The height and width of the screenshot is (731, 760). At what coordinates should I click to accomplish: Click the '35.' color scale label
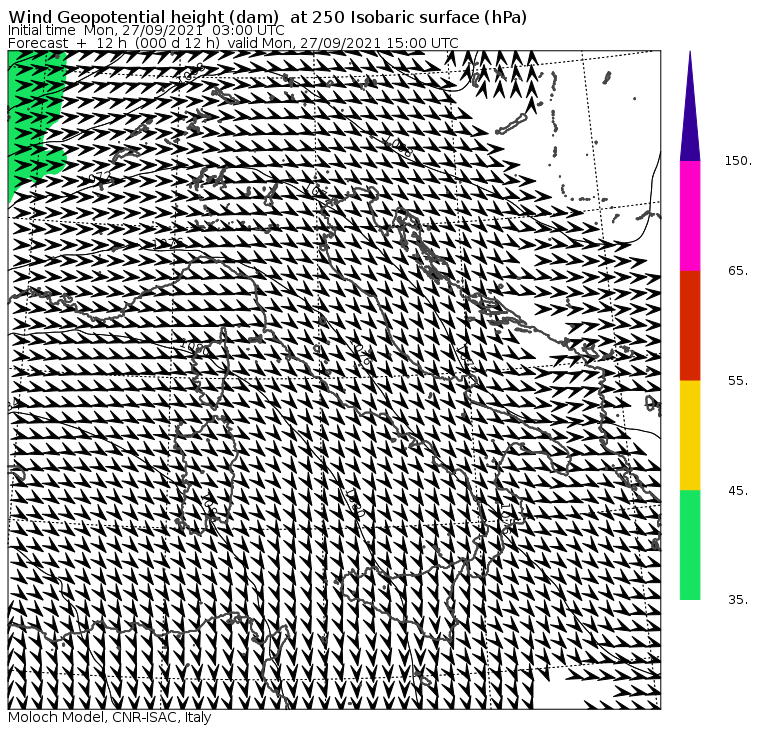(x=738, y=600)
